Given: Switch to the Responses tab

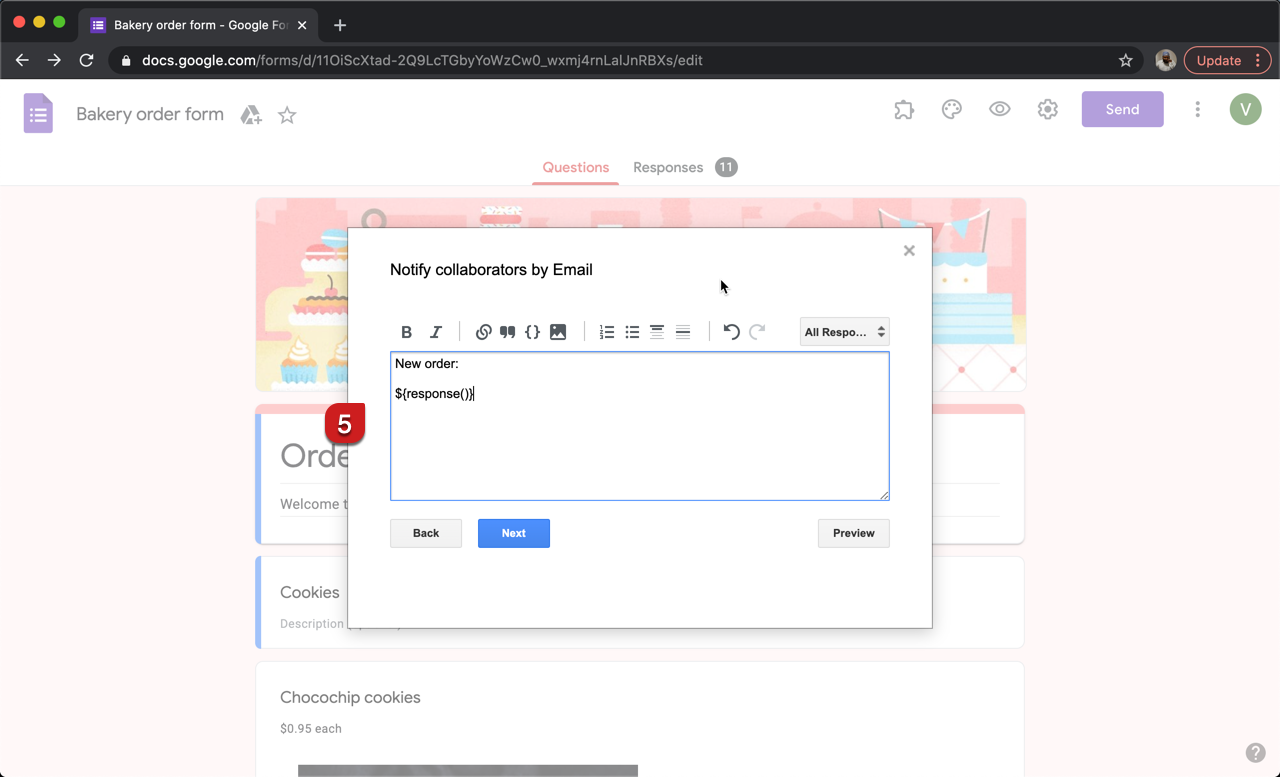Looking at the screenshot, I should (x=668, y=167).
